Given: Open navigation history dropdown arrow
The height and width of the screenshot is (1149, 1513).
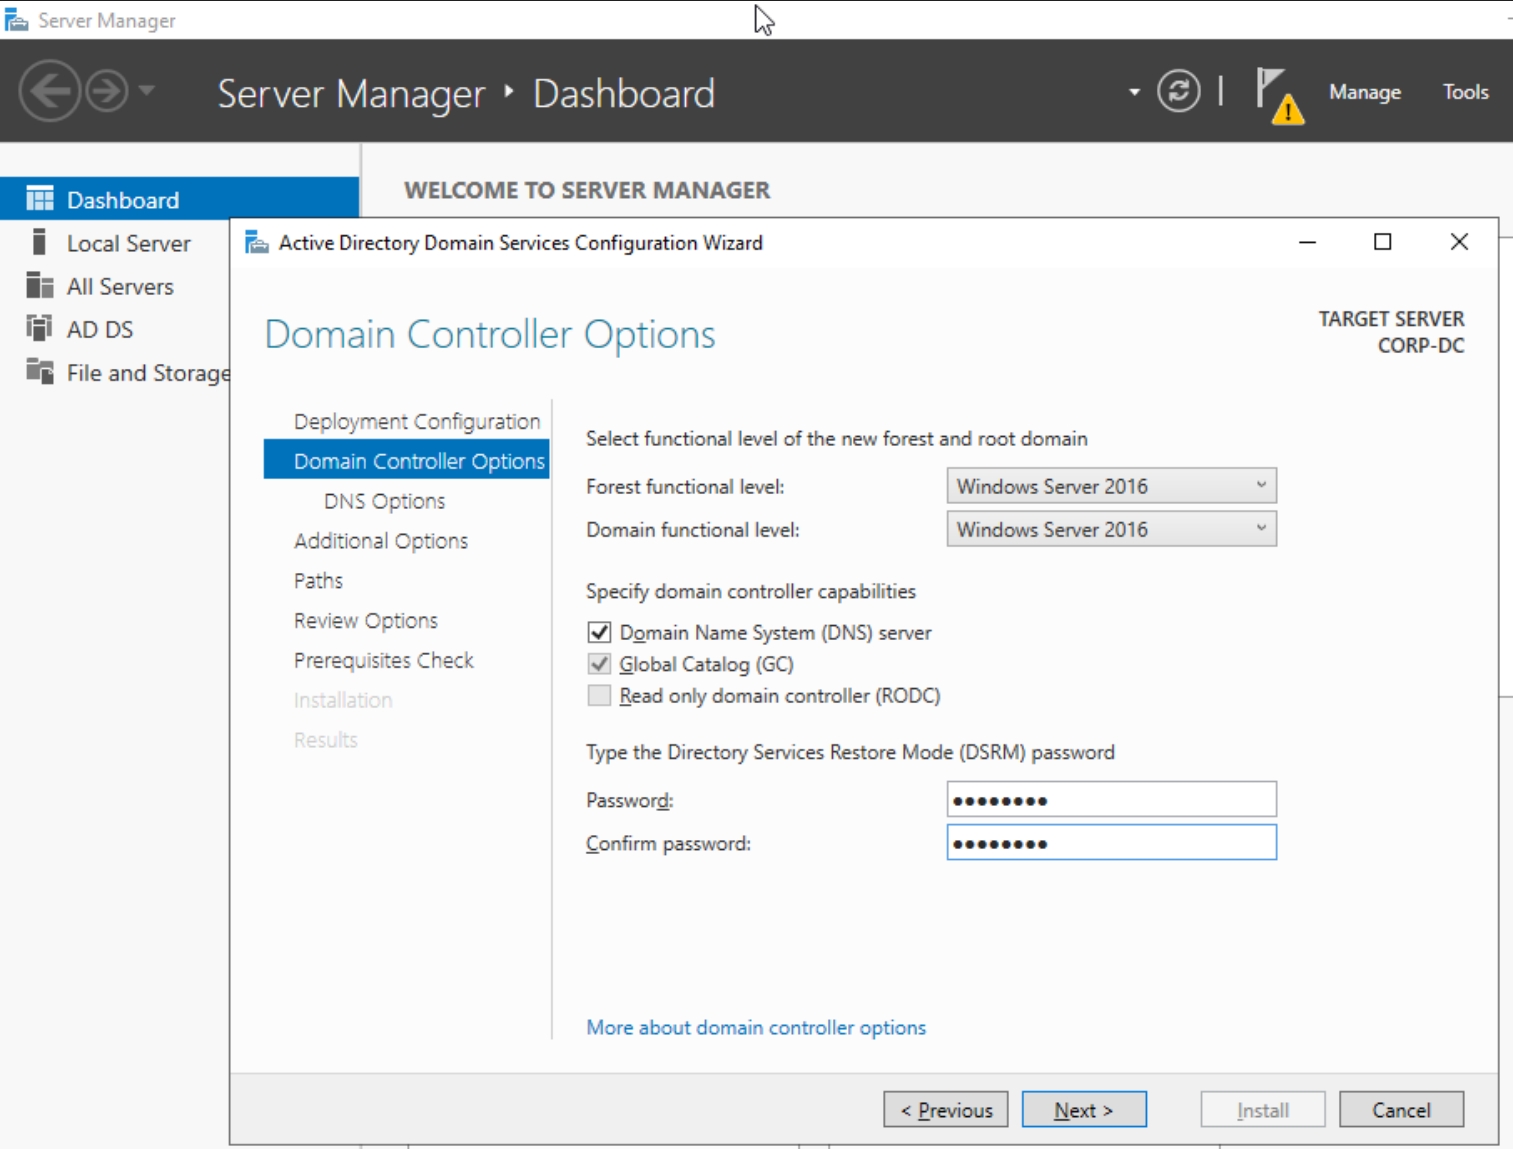Looking at the screenshot, I should 147,91.
